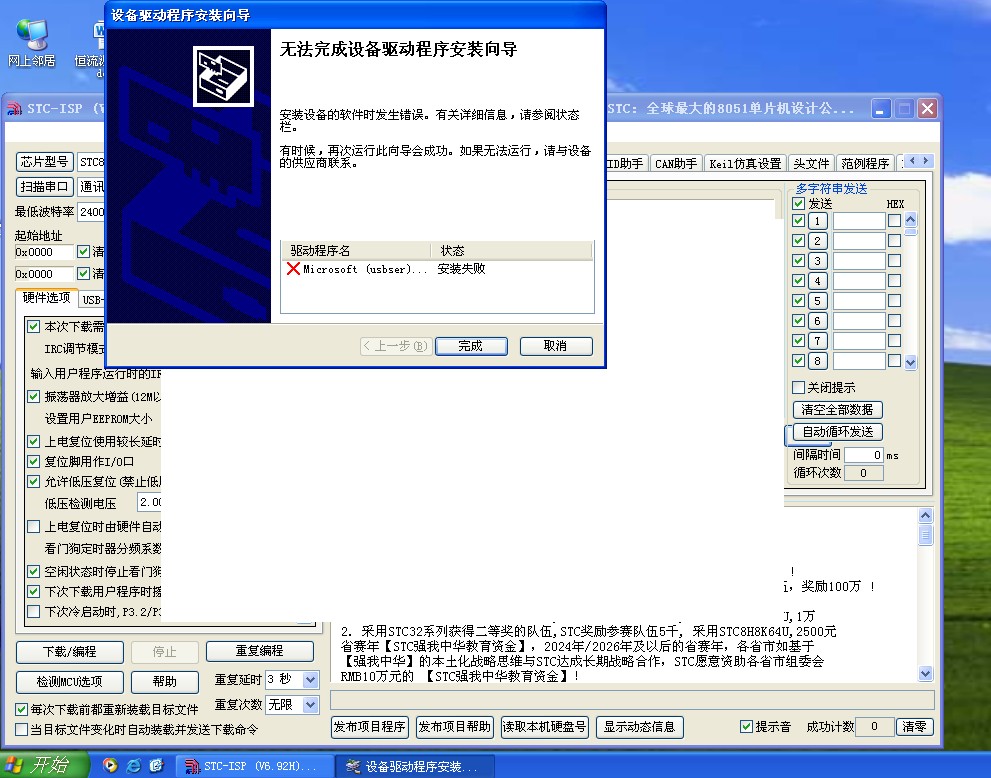Click the 间隔时间 ms input field
The image size is (991, 778).
pos(863,454)
